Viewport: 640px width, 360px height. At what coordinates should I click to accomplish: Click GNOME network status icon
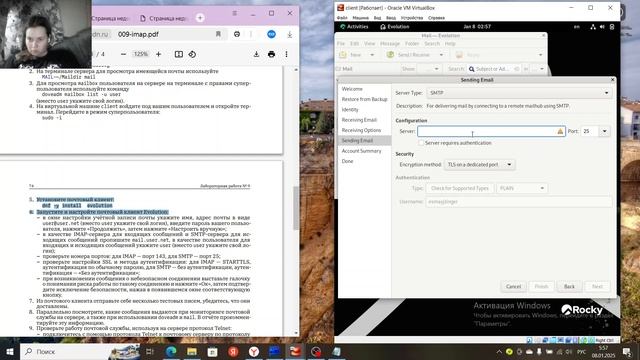tap(593, 27)
